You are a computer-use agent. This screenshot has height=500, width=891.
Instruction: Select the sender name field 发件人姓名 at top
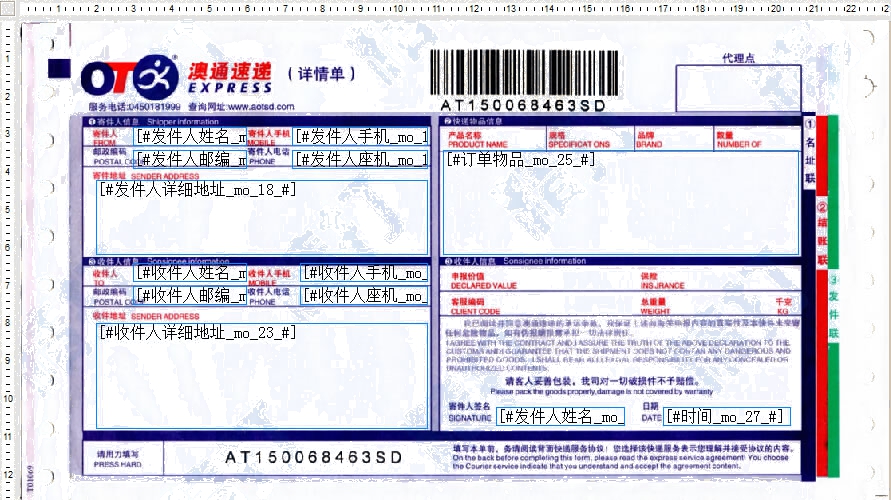(190, 136)
